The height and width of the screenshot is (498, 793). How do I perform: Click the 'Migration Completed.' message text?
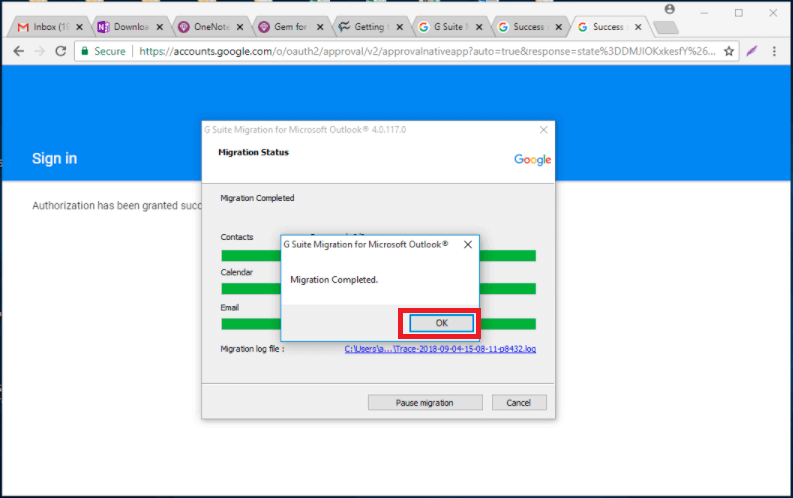pyautogui.click(x=334, y=280)
